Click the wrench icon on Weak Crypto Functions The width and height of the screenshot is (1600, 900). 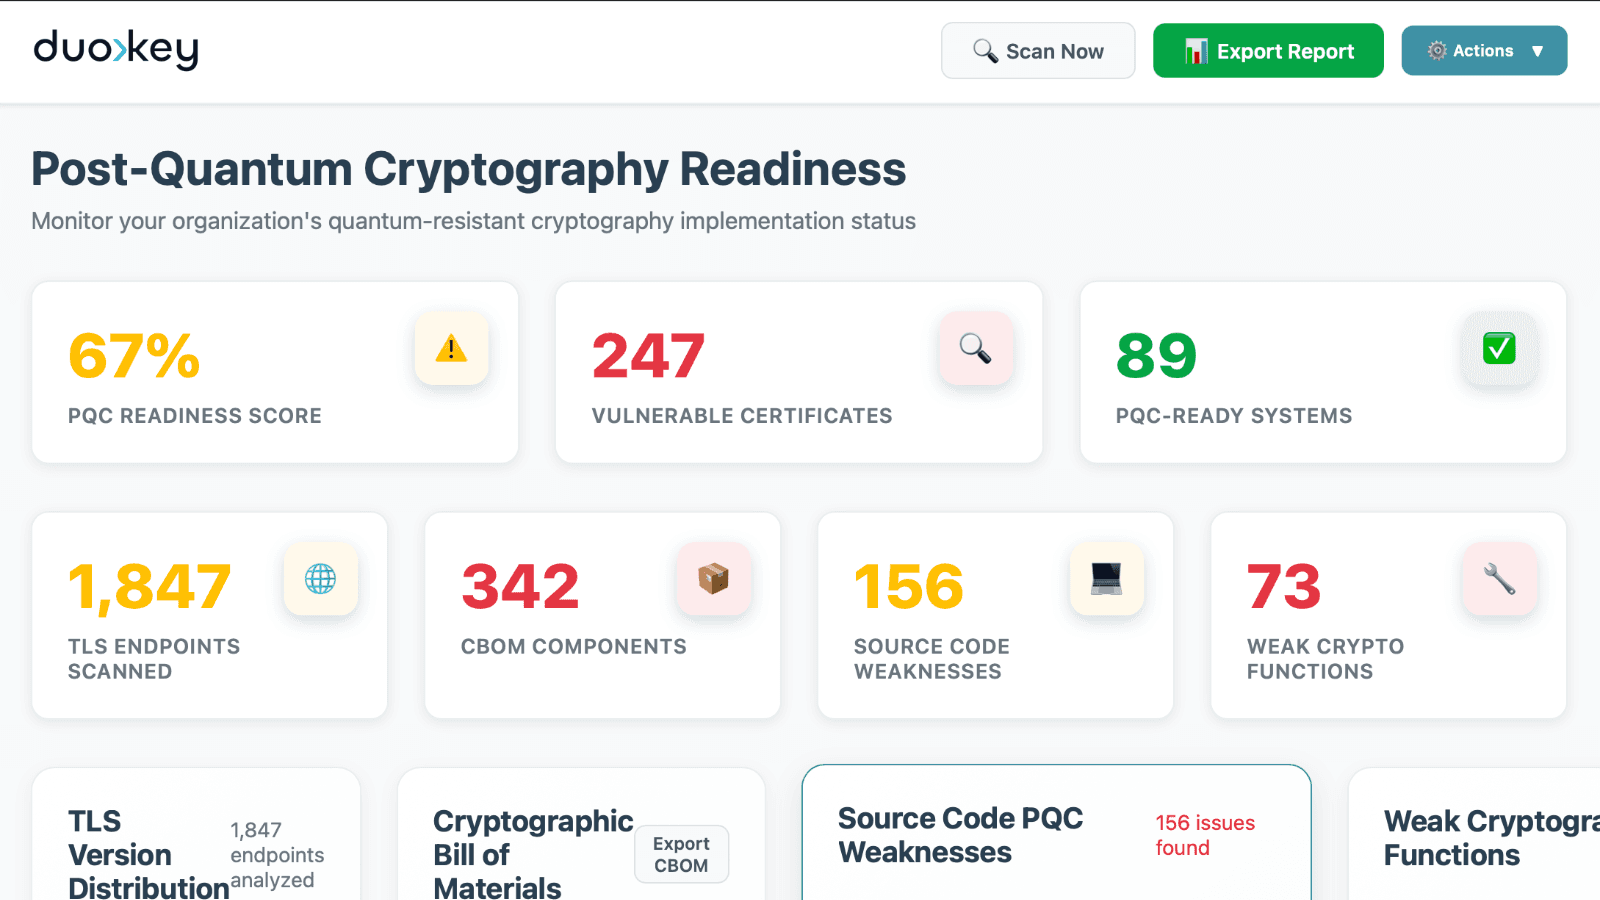point(1499,579)
